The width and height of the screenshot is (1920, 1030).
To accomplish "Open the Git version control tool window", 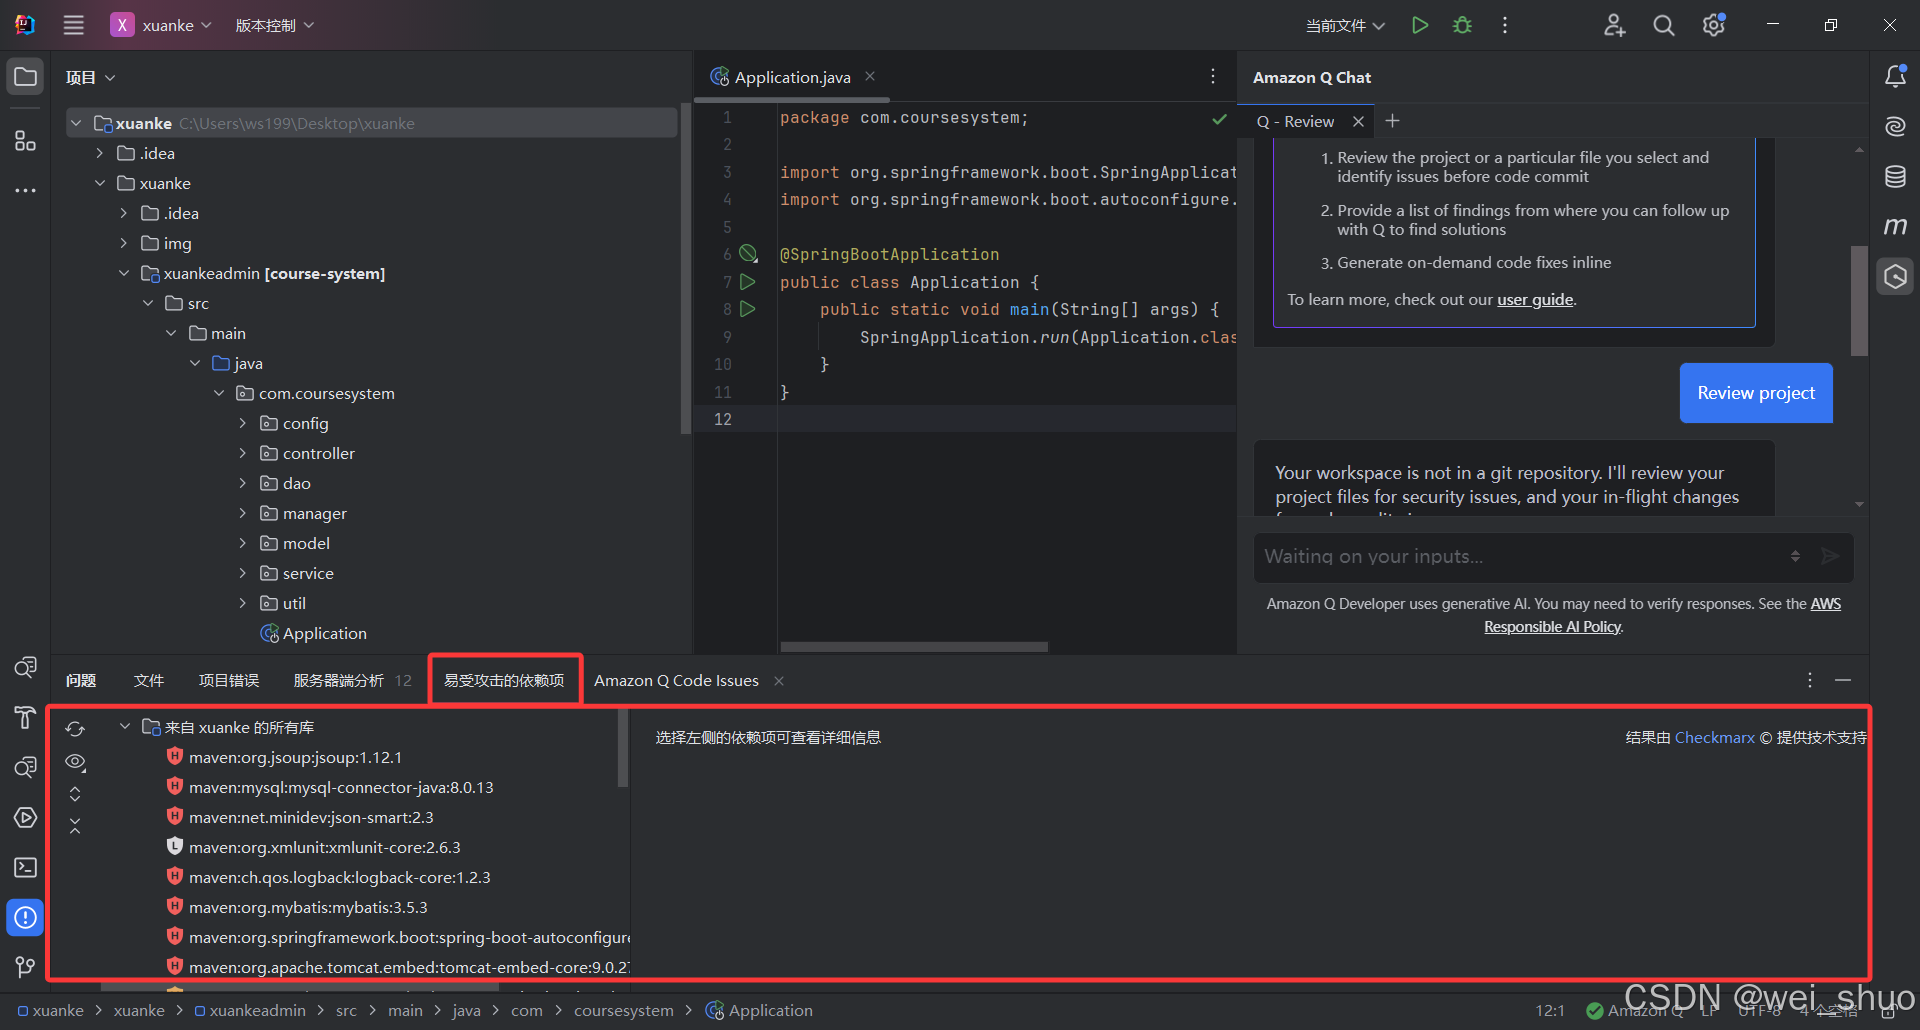I will pyautogui.click(x=26, y=967).
